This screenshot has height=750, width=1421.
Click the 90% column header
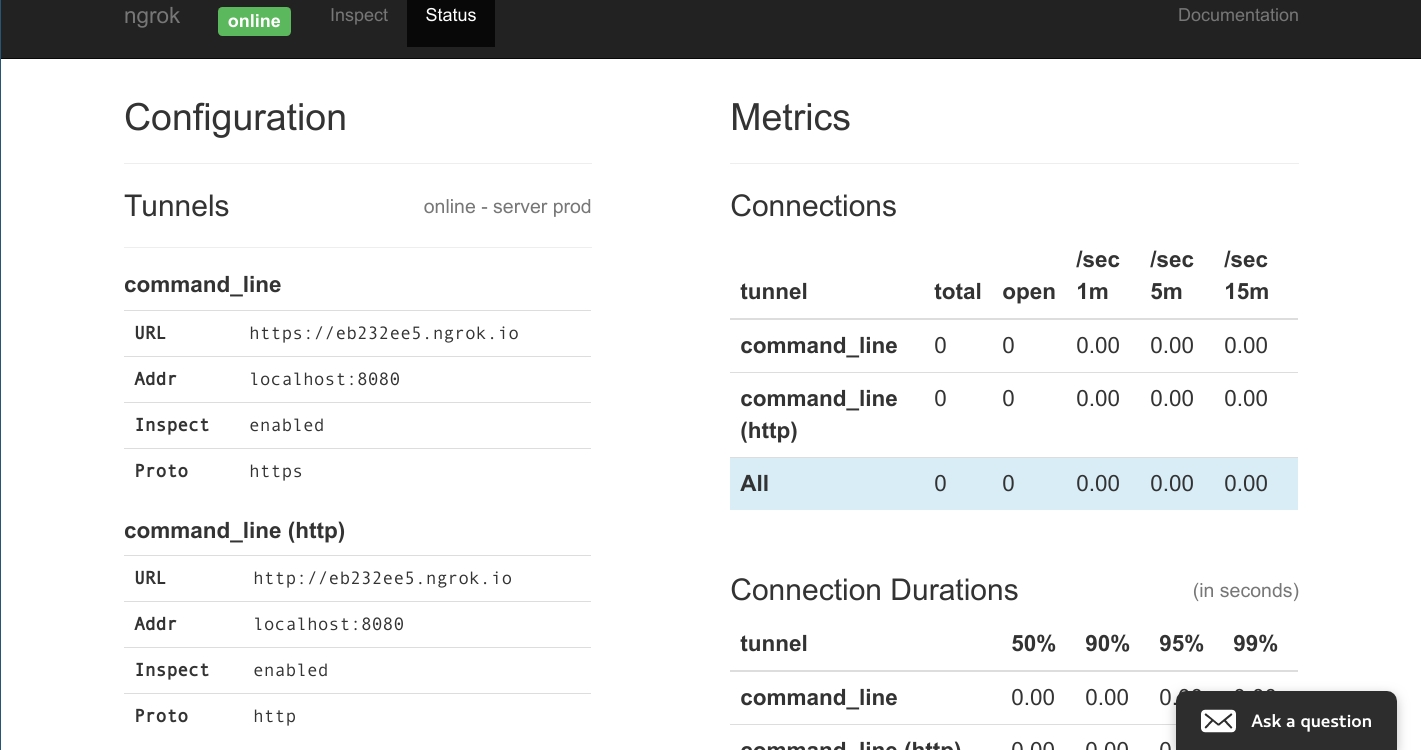[x=1107, y=644]
